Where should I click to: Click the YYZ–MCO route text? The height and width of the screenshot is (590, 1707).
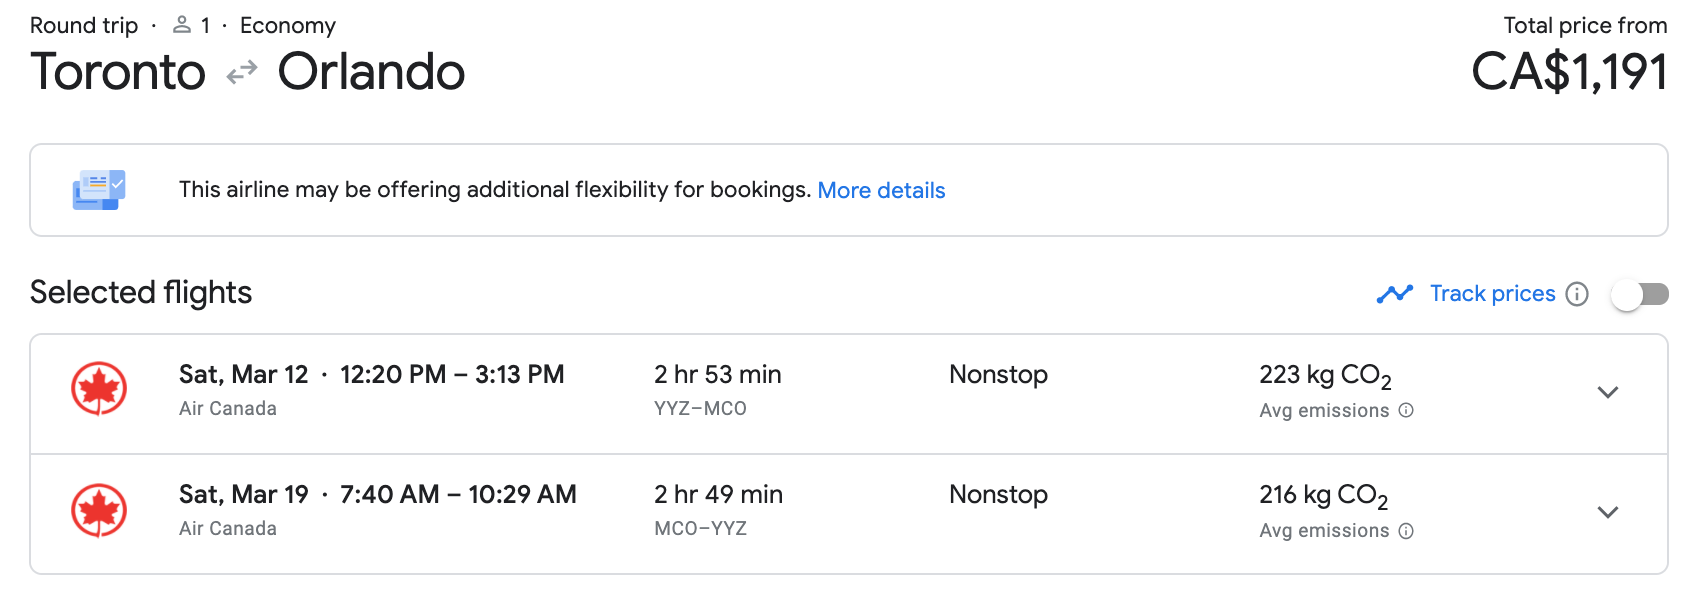click(700, 408)
